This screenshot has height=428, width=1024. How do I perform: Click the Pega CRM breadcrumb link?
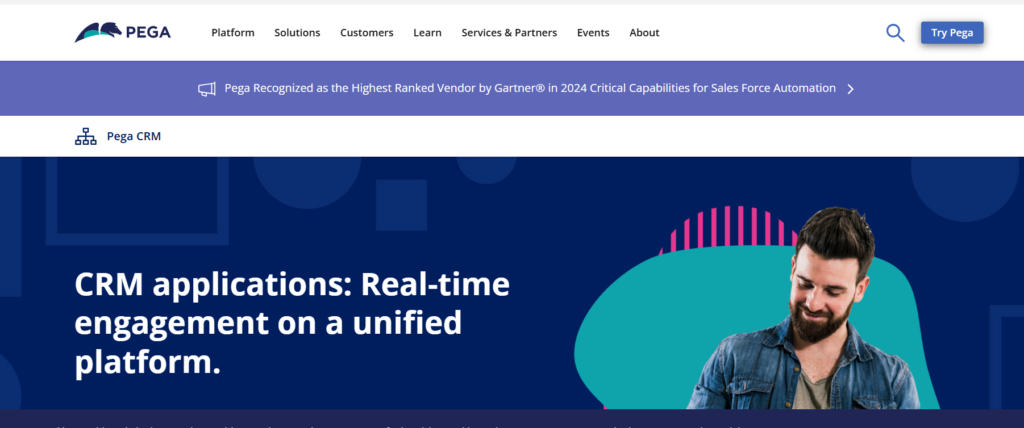coord(133,136)
